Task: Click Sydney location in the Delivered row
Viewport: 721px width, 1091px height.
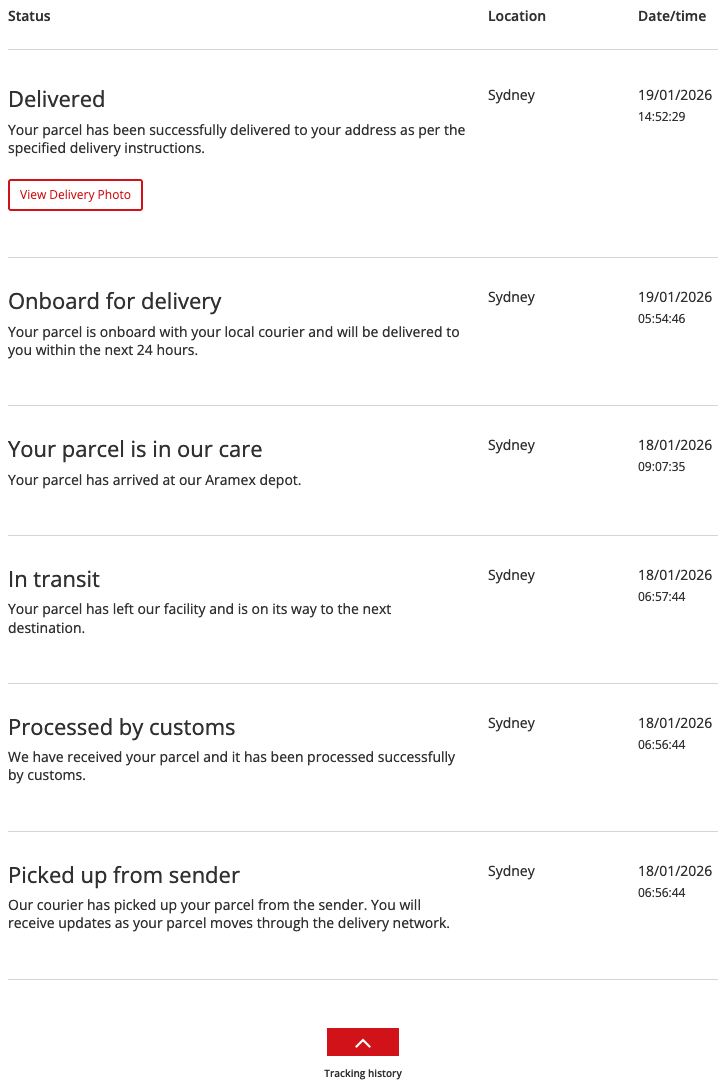Action: (x=511, y=96)
